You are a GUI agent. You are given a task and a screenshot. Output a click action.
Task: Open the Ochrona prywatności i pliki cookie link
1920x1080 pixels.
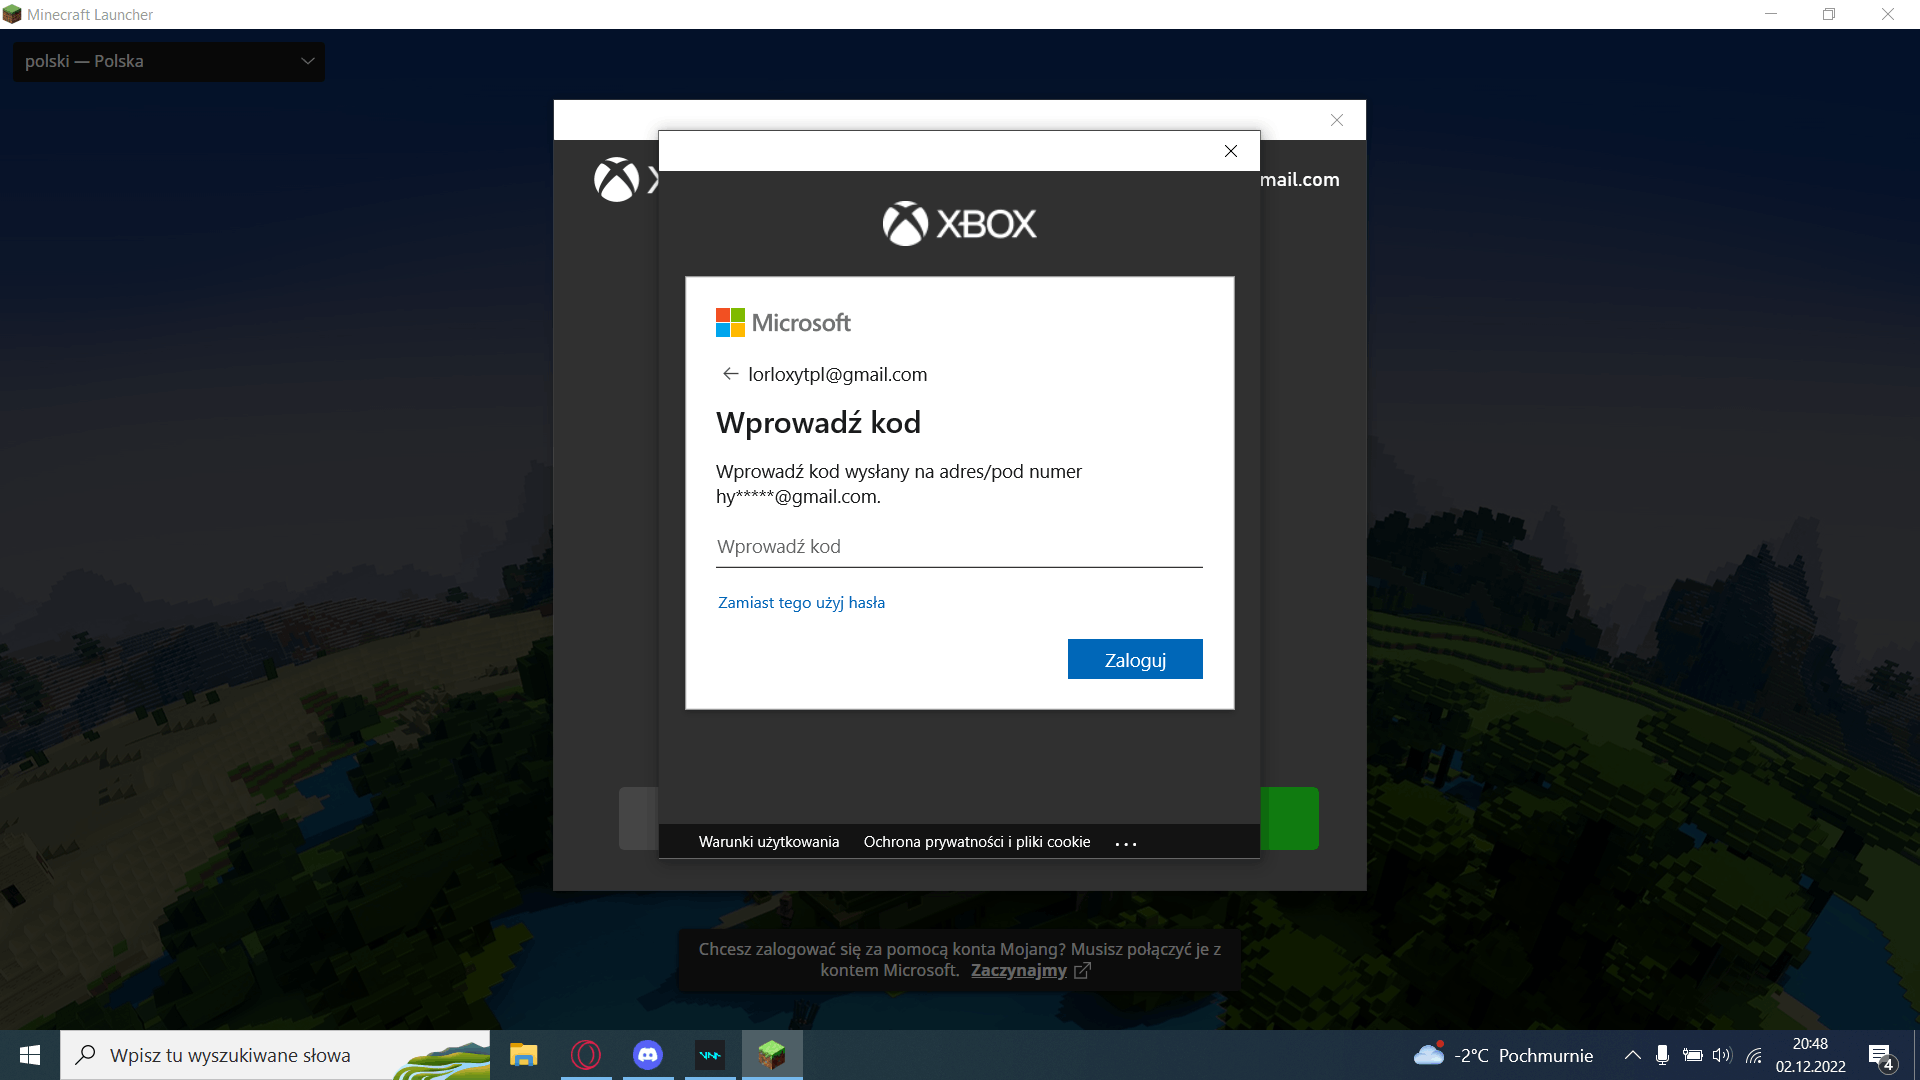976,842
